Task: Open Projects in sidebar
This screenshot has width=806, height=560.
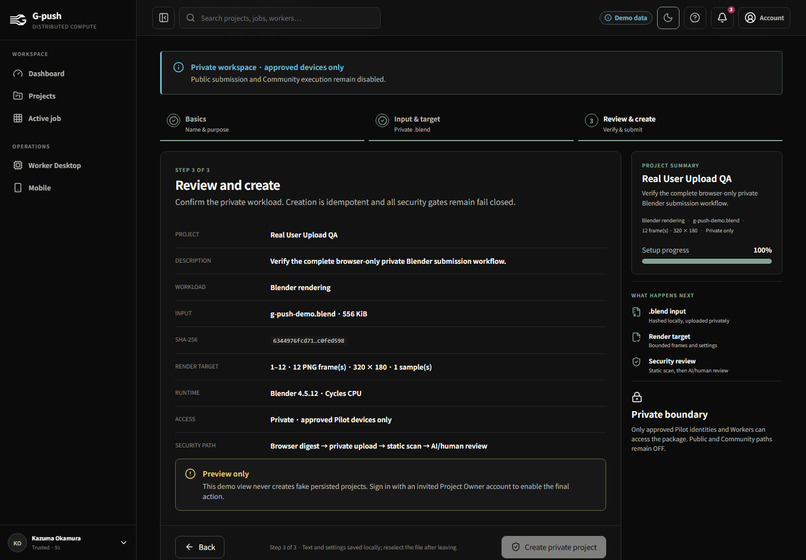Action: point(68,96)
